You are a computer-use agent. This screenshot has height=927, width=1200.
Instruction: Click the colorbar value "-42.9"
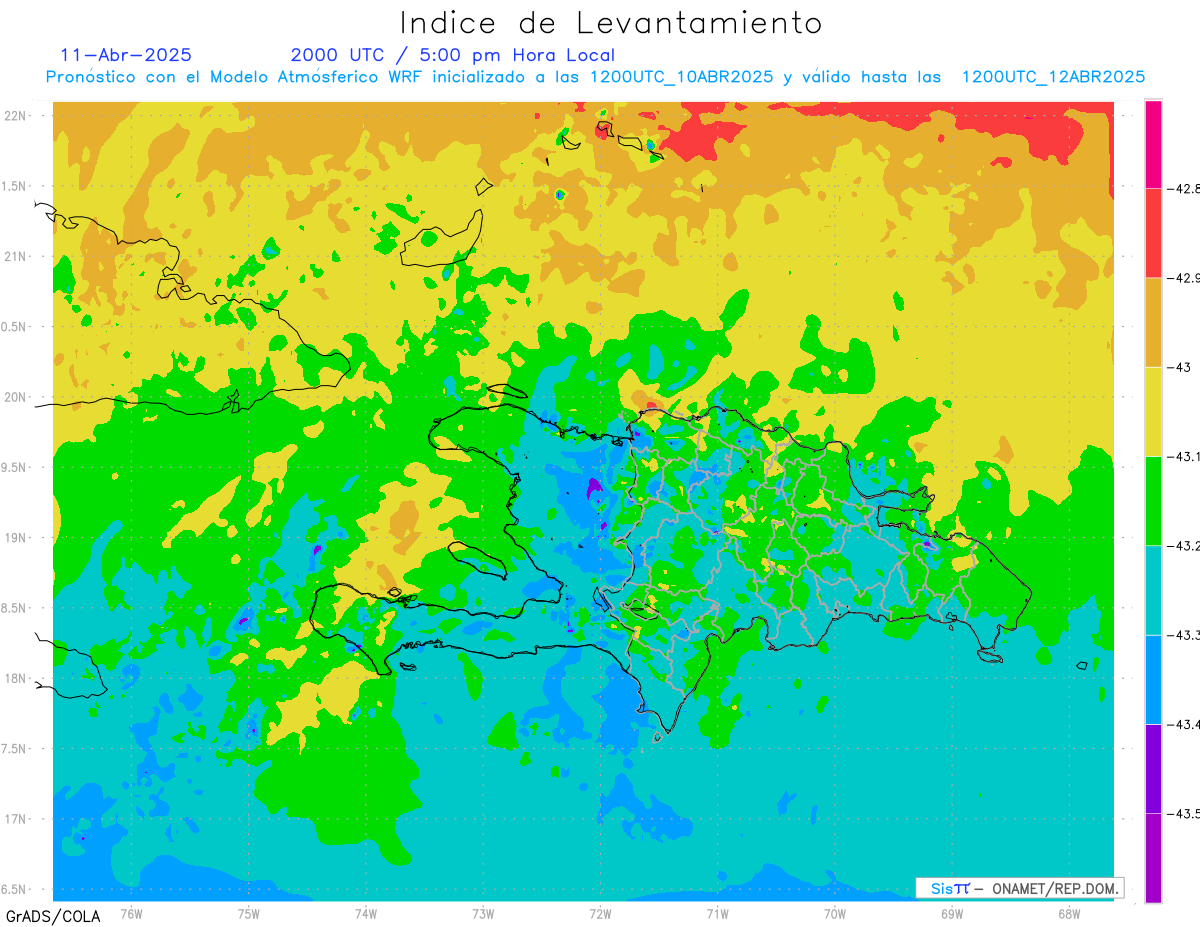[x=1186, y=278]
